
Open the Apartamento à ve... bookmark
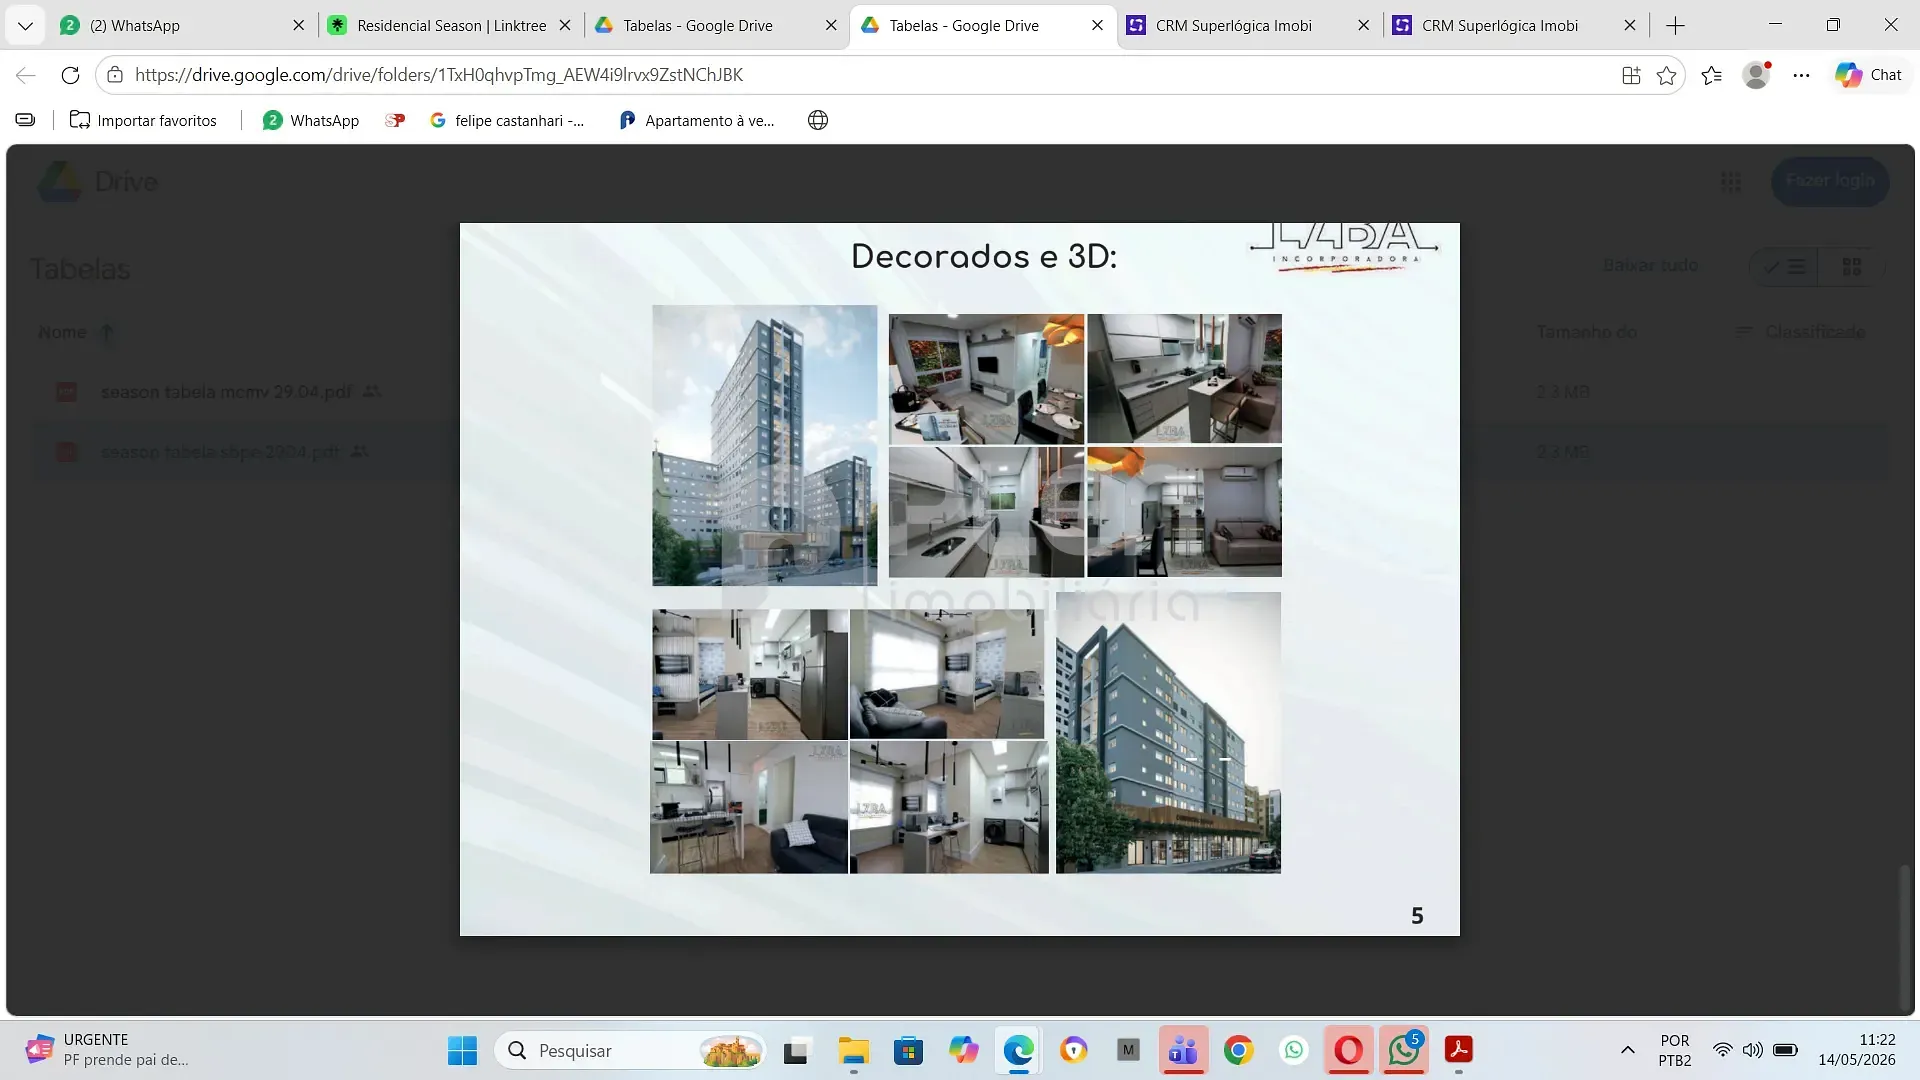pyautogui.click(x=697, y=121)
